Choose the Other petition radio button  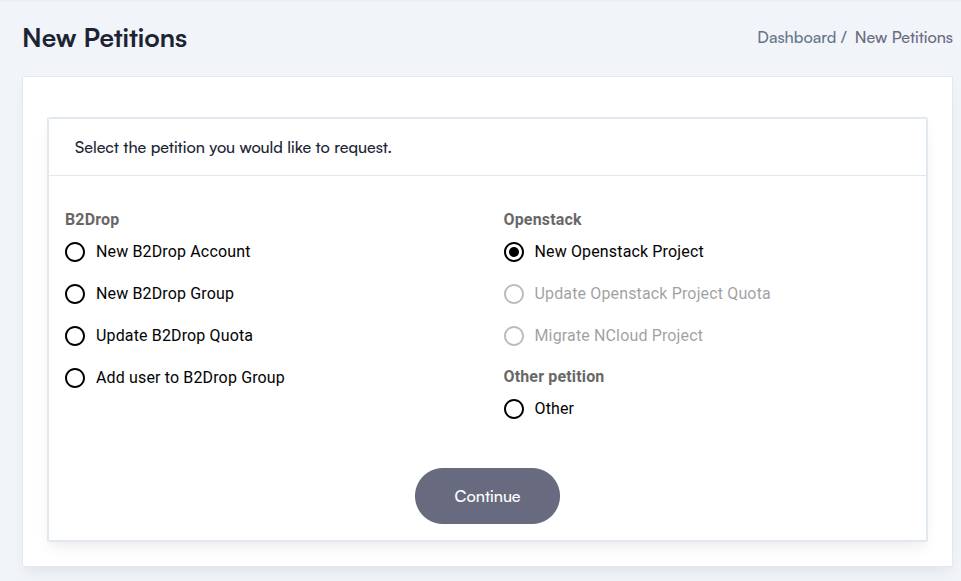point(514,409)
